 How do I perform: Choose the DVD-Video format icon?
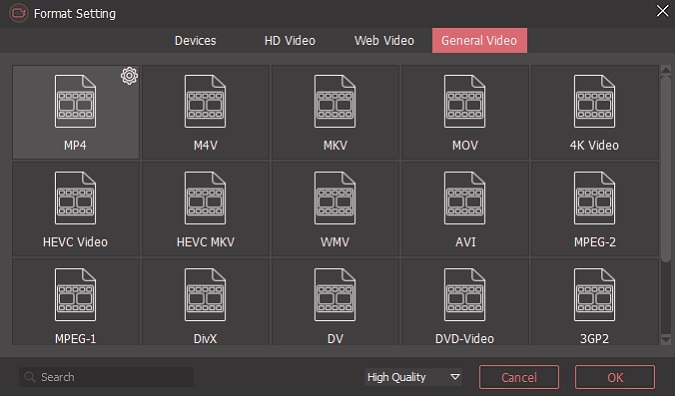[465, 295]
